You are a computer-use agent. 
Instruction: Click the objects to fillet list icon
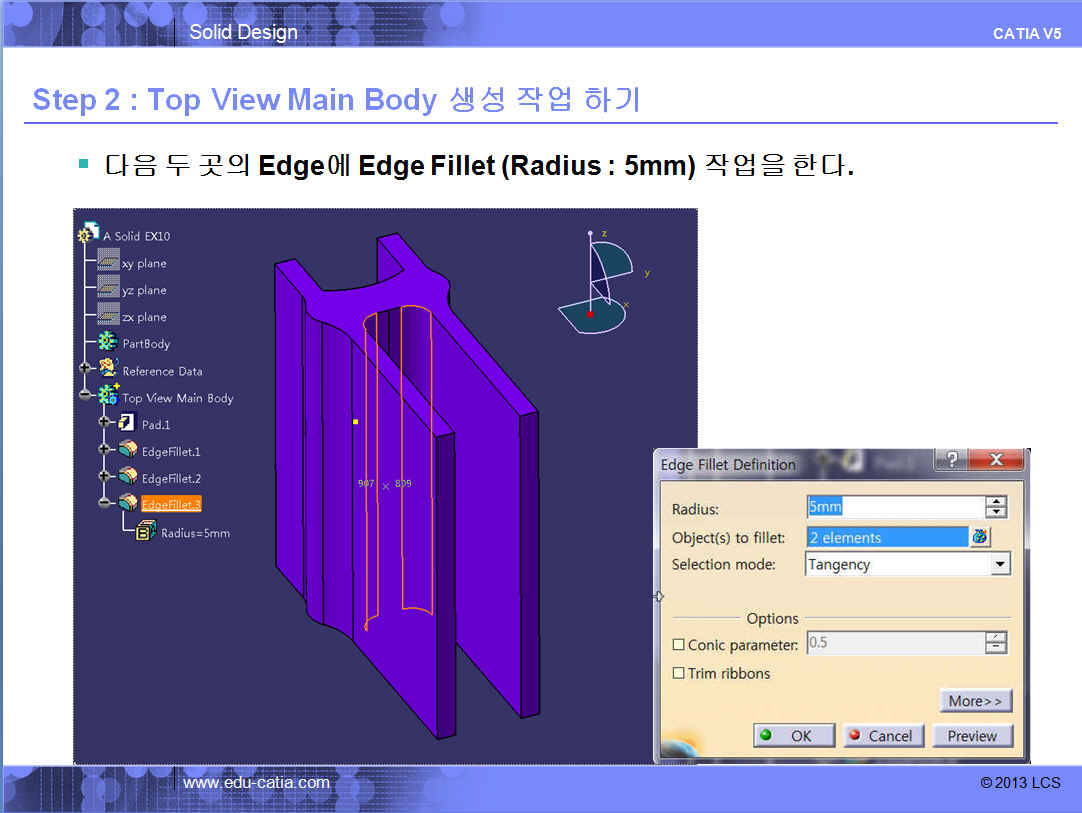981,537
